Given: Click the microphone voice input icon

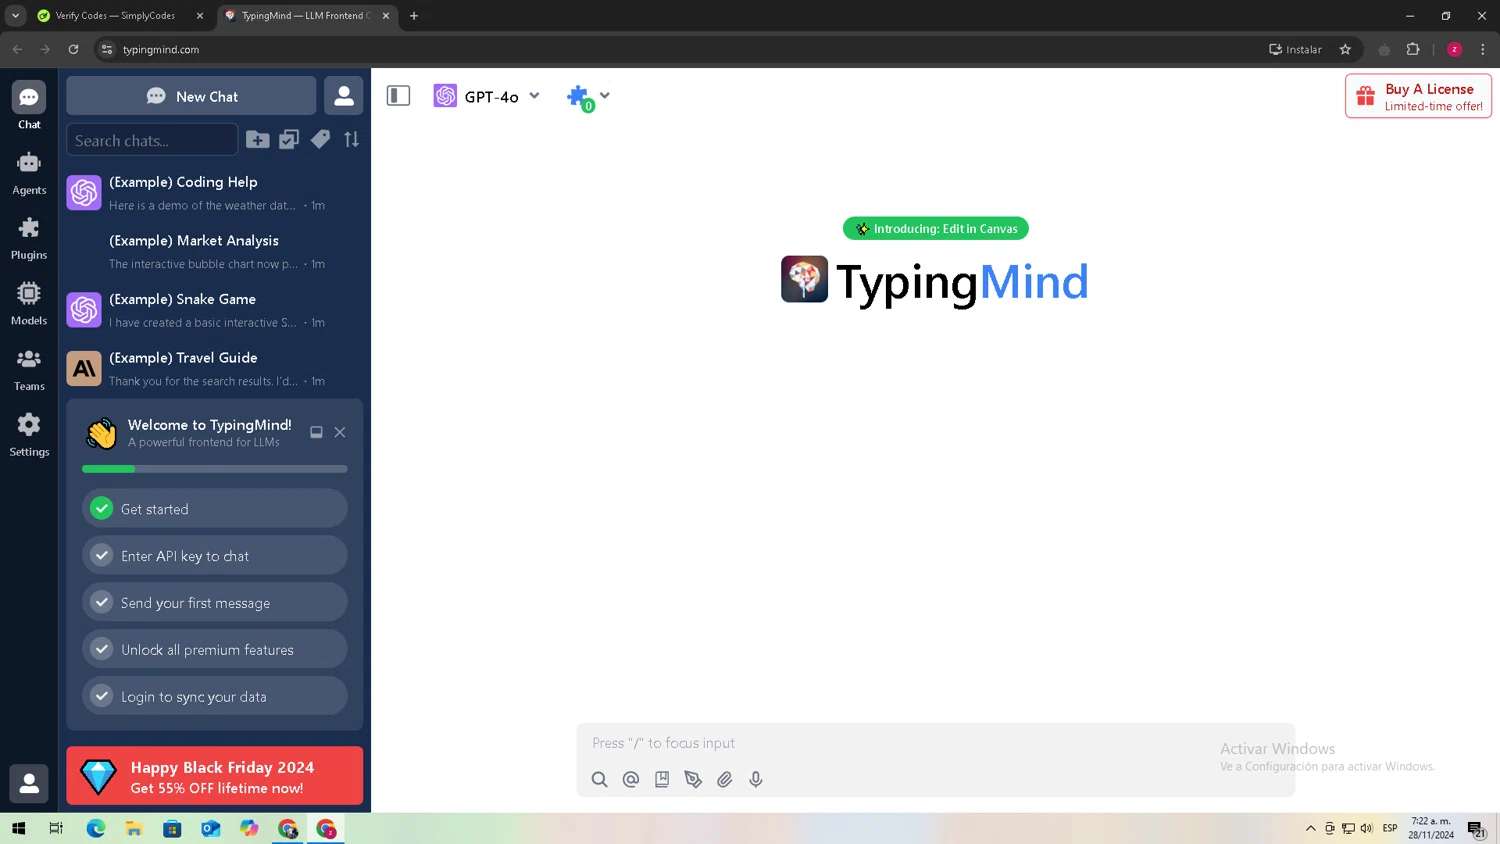Looking at the screenshot, I should (x=756, y=779).
